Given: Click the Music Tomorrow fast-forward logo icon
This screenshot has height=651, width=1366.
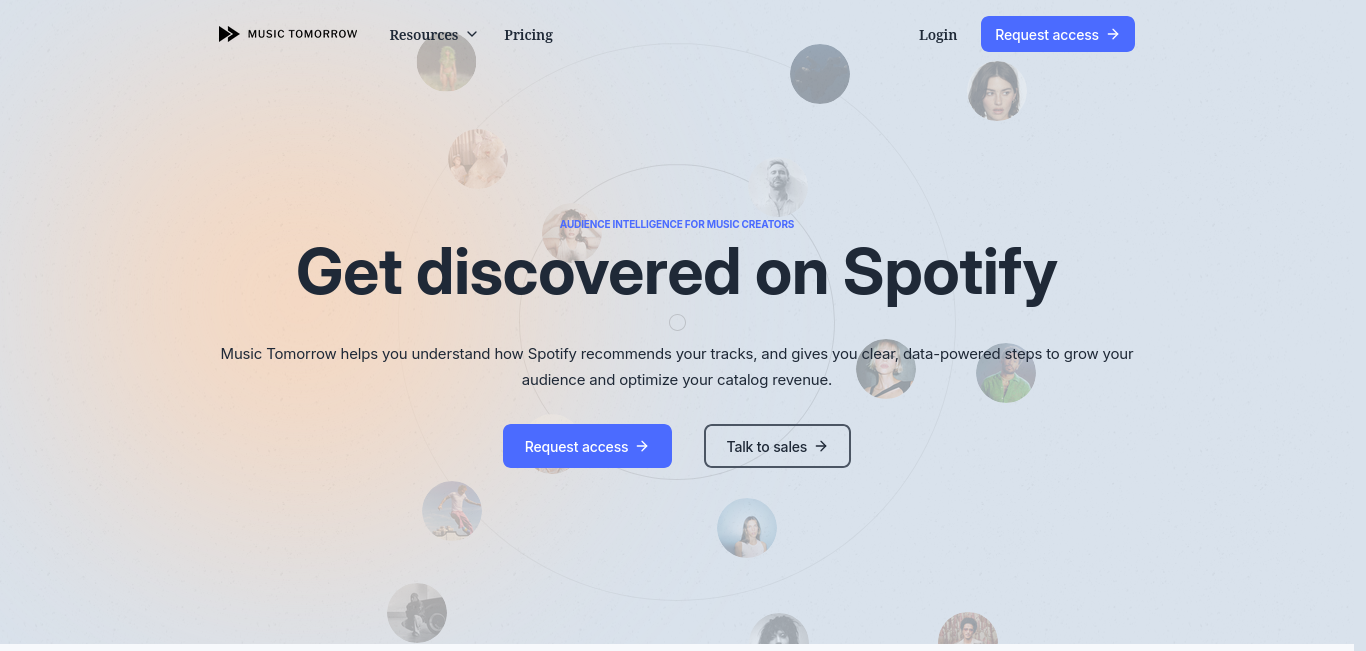Looking at the screenshot, I should pos(229,34).
